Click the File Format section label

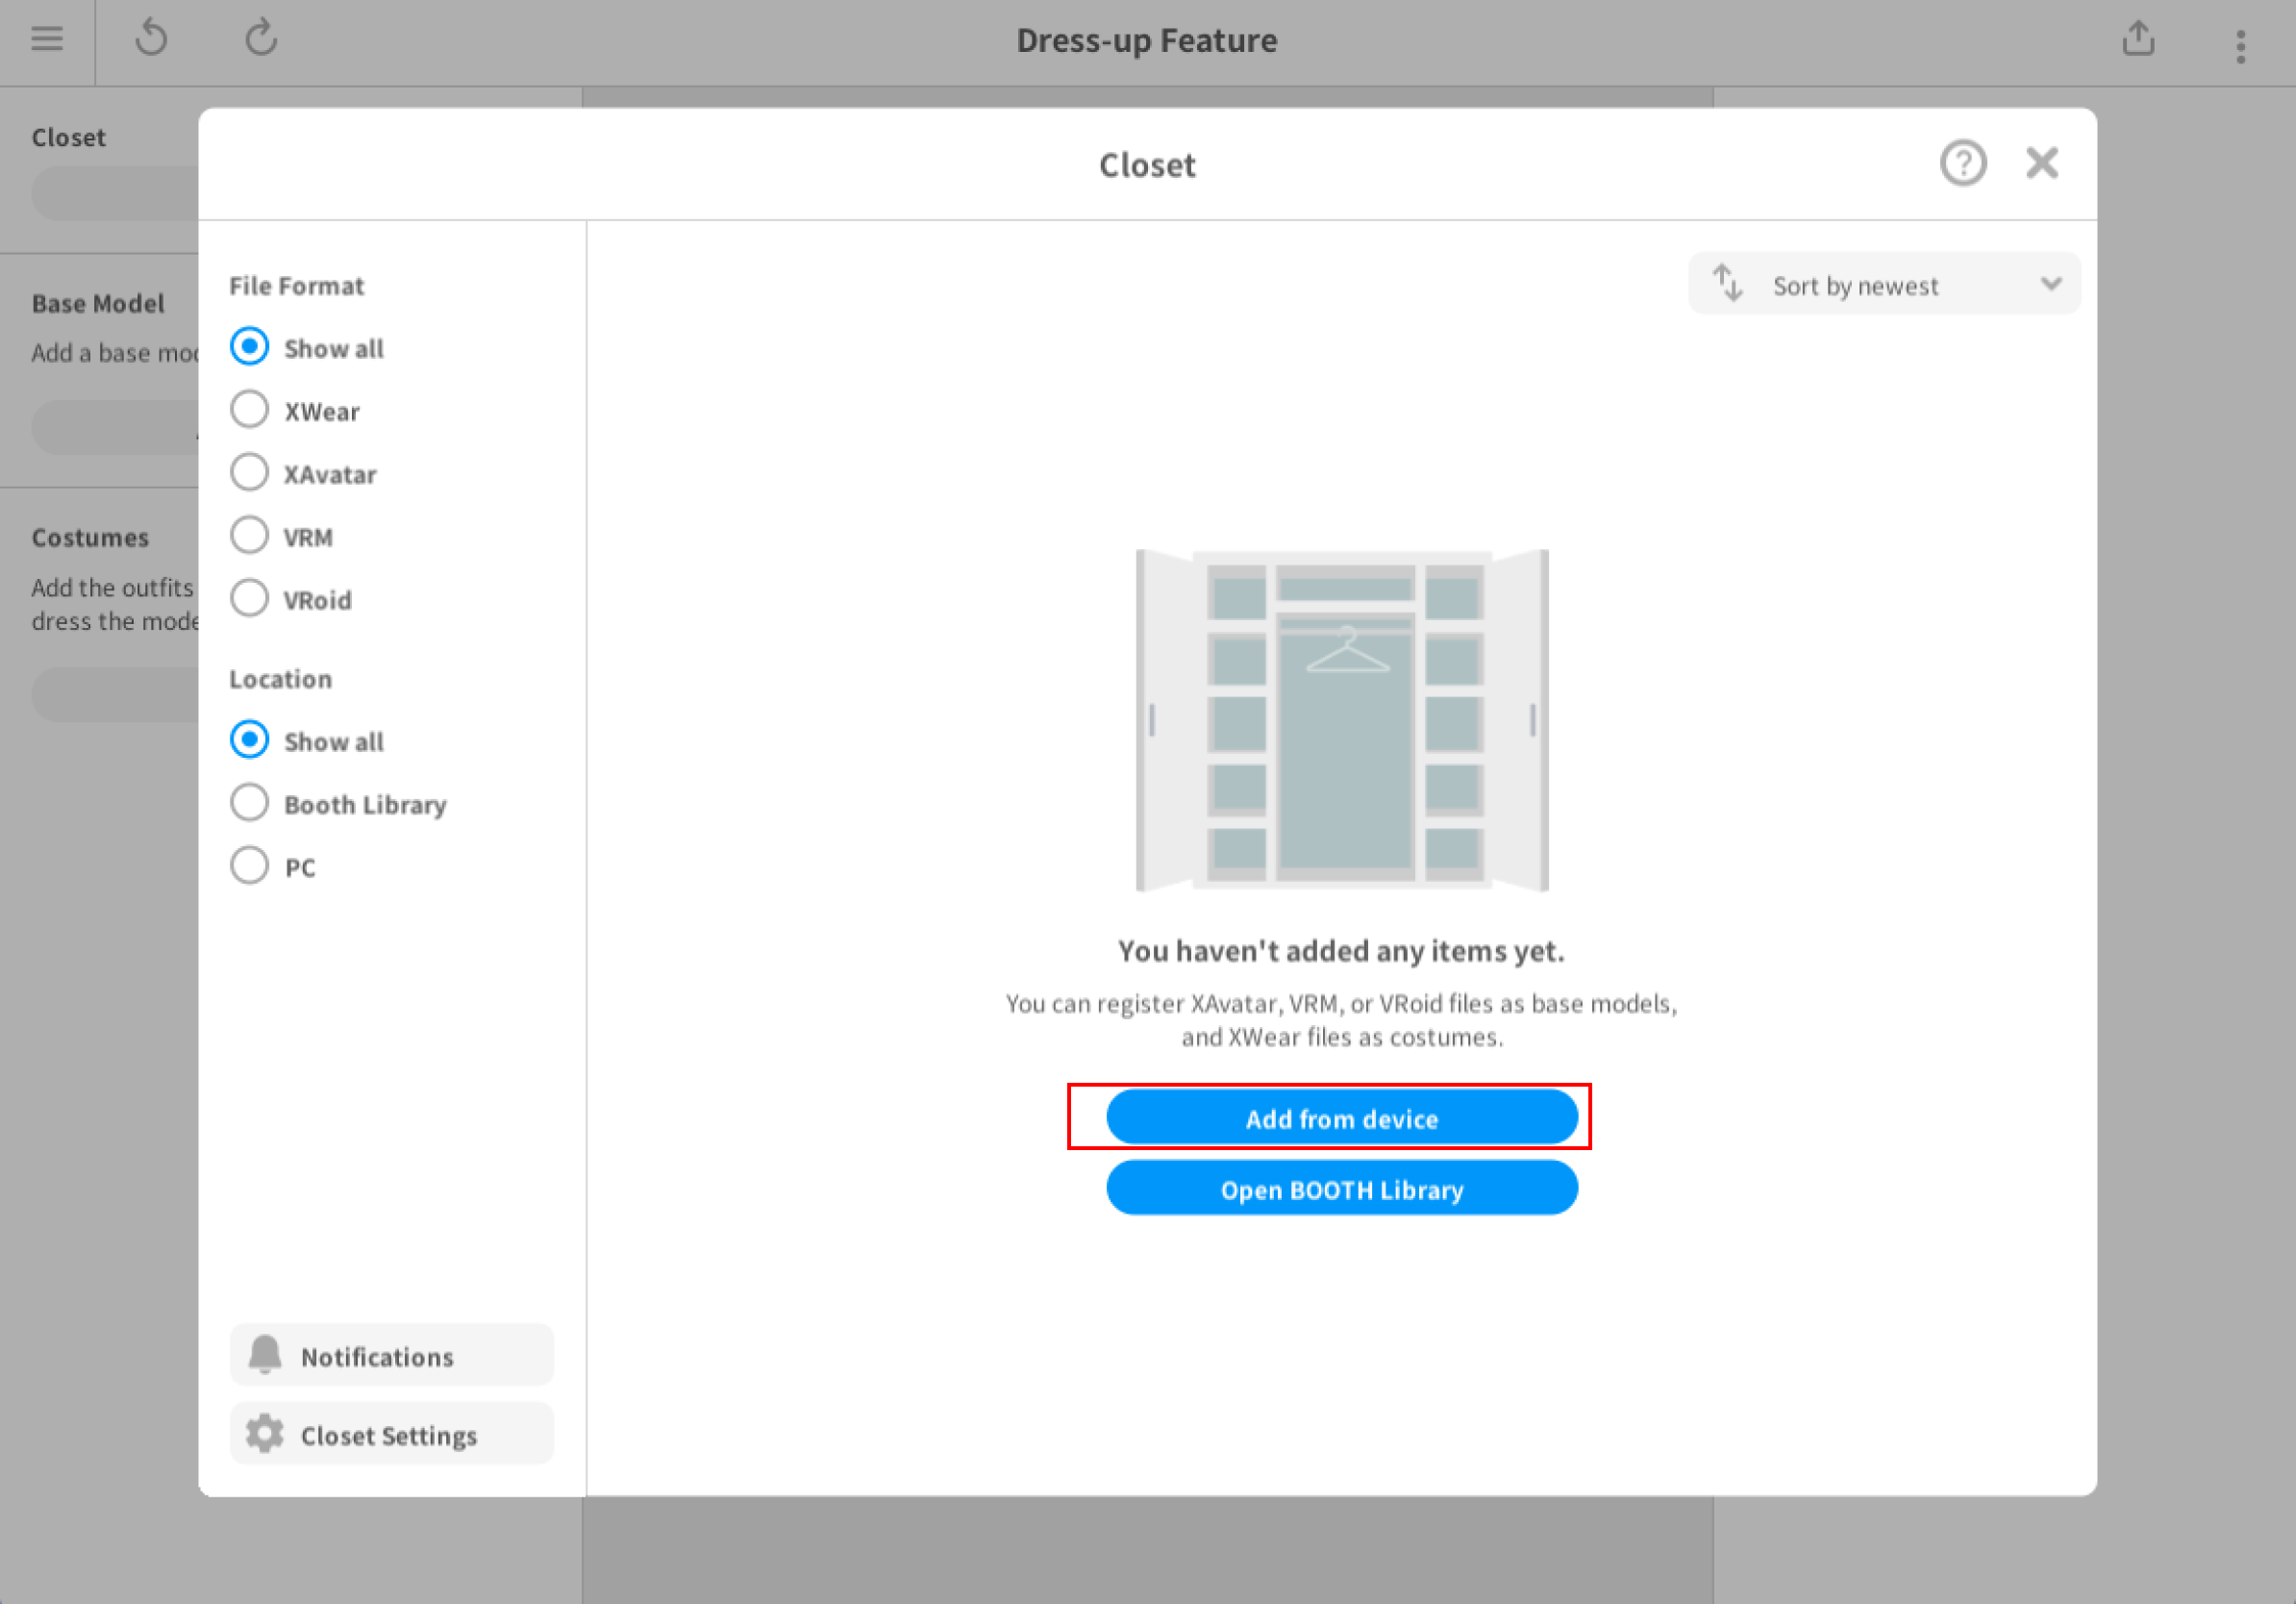[x=297, y=286]
